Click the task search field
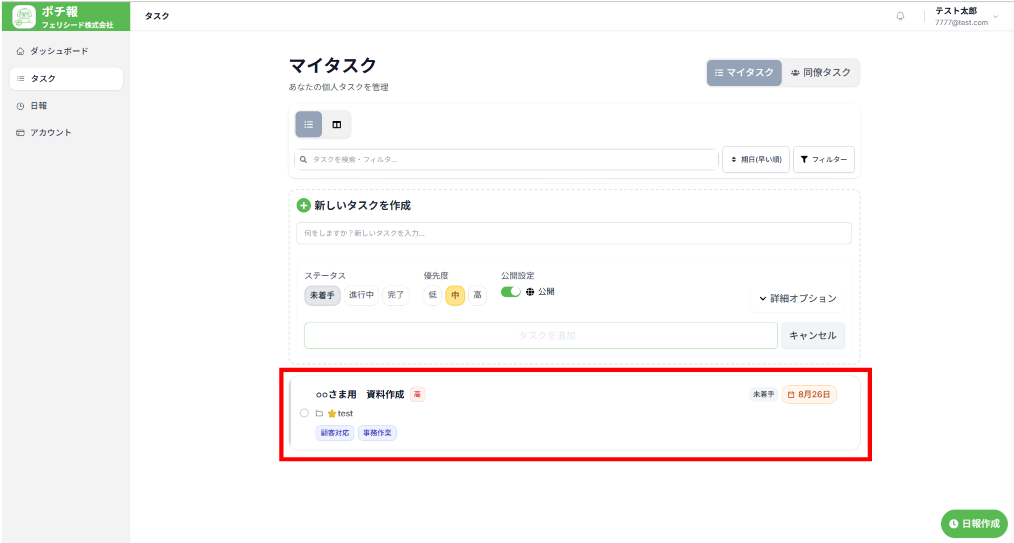Viewport: 1014px width, 543px height. click(x=505, y=160)
